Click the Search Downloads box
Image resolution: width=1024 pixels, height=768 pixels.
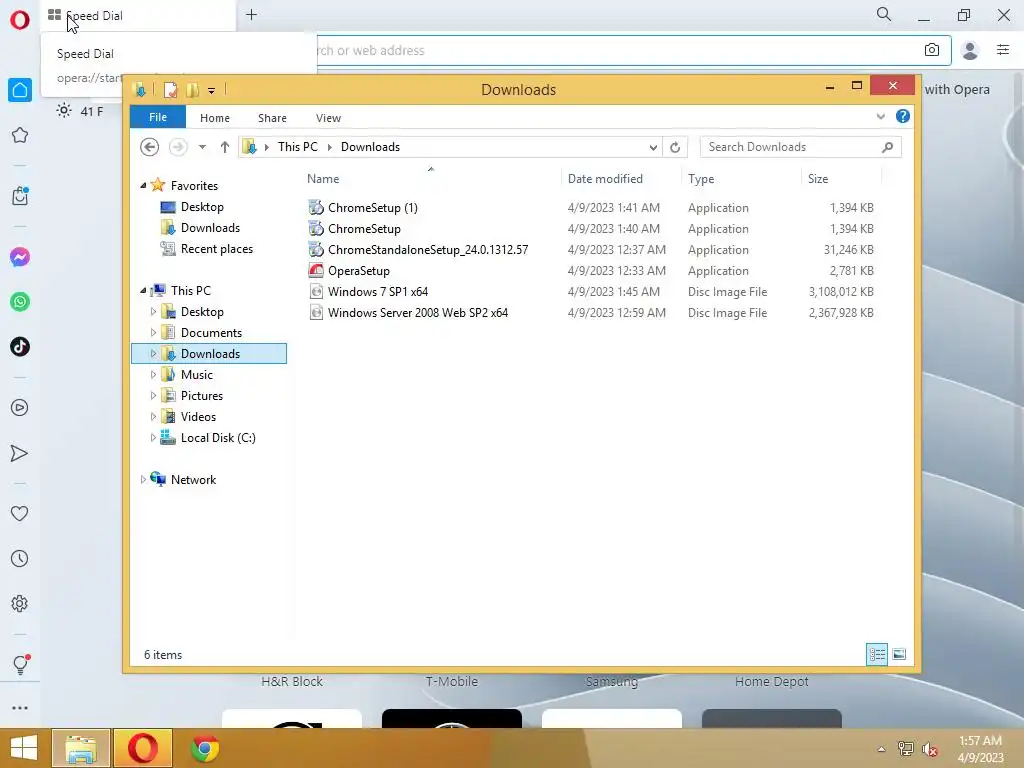tap(800, 147)
